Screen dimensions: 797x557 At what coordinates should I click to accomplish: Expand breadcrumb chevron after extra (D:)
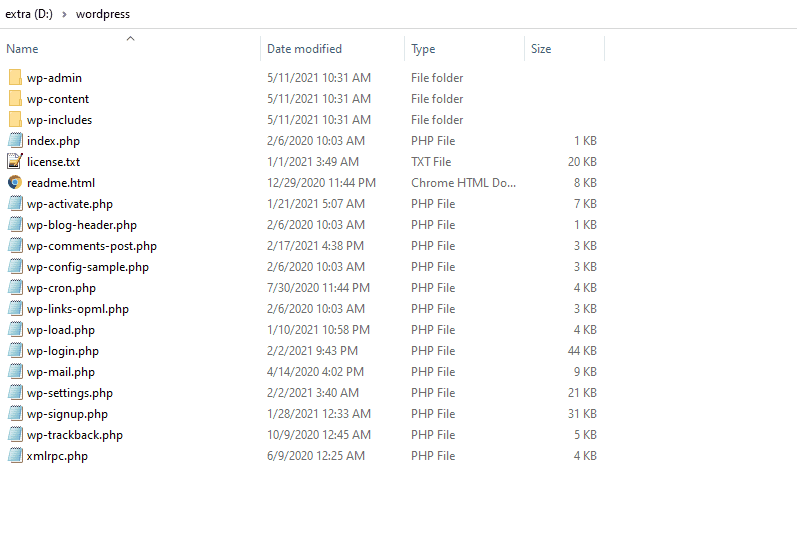coord(64,14)
